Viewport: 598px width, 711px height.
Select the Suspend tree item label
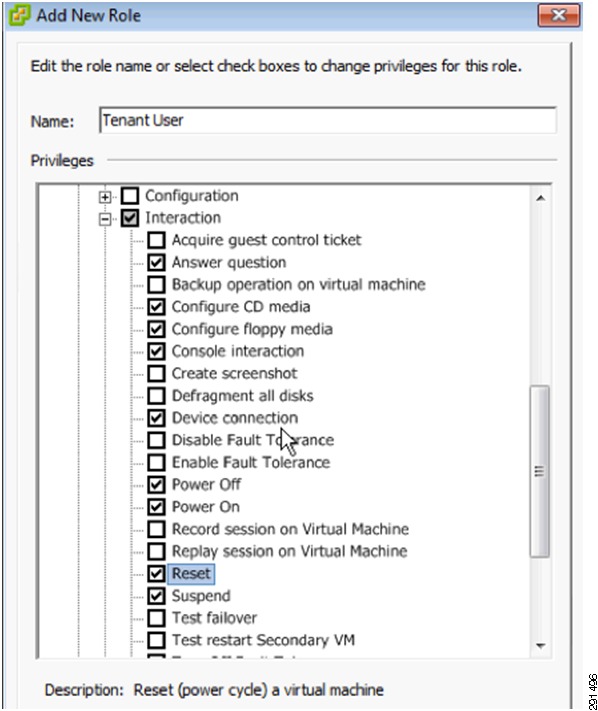click(201, 596)
